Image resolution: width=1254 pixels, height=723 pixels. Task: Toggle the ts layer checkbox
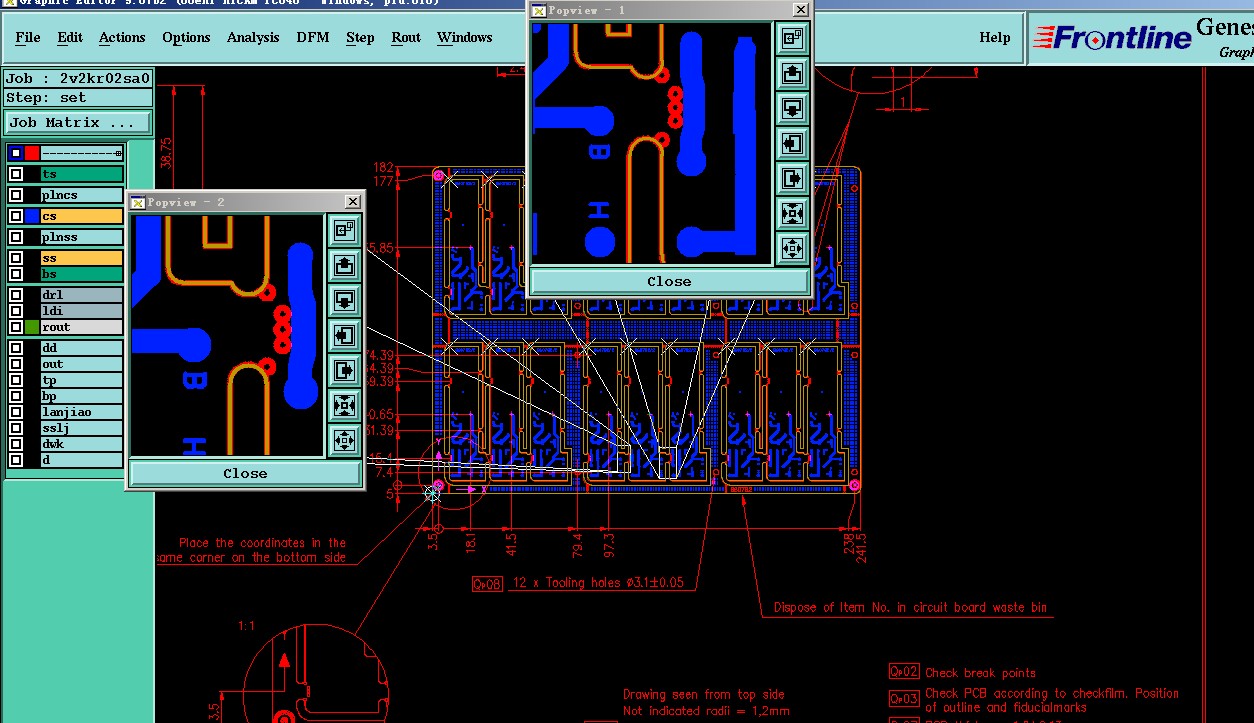coord(16,174)
